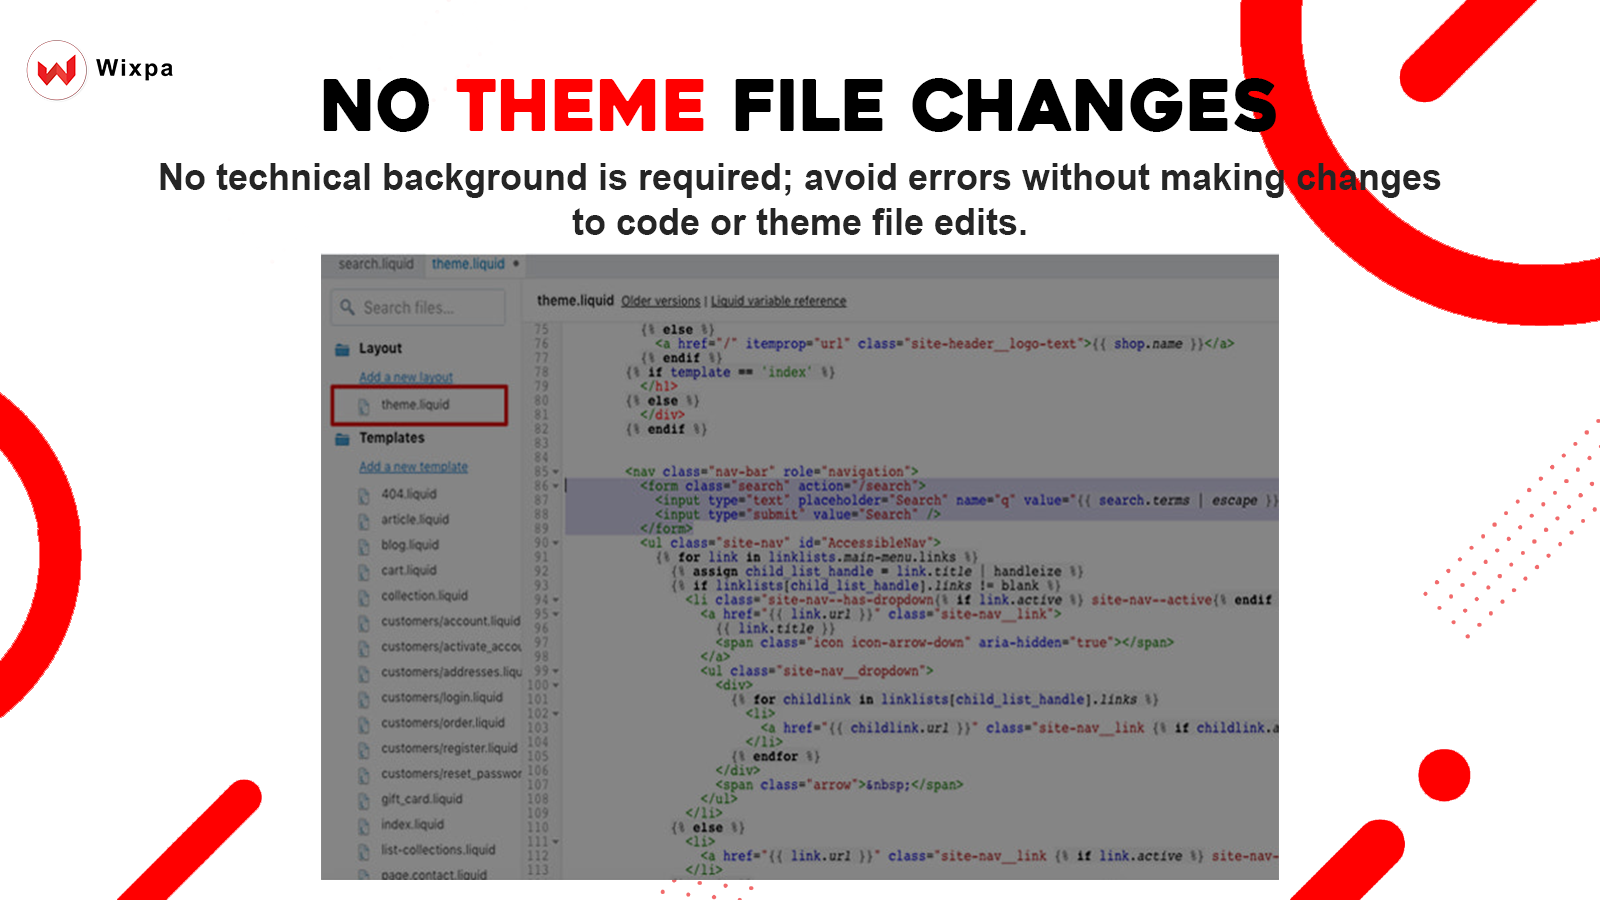Click into the Search files field
The image size is (1600, 900).
[418, 307]
